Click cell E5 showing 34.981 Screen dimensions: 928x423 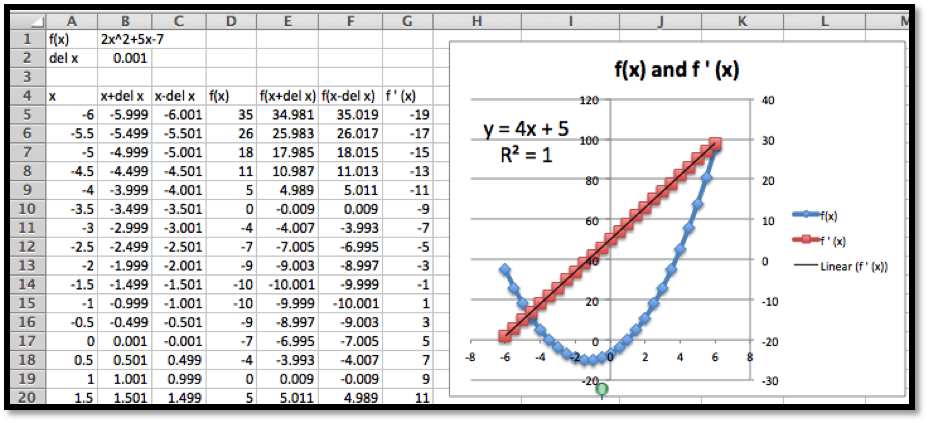click(287, 115)
